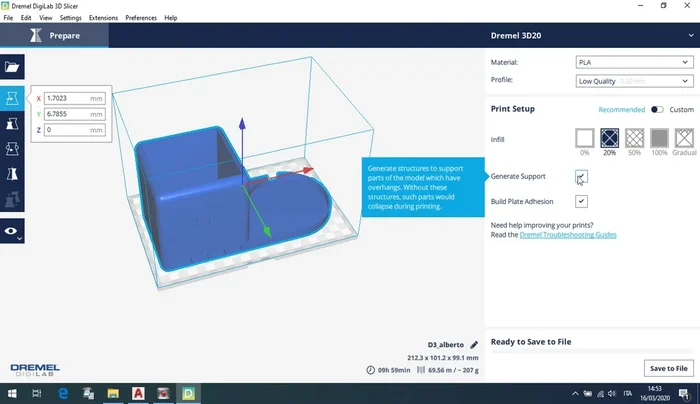Screen dimensions: 700x404
Task: Open file with the folder icon
Action: (13, 68)
